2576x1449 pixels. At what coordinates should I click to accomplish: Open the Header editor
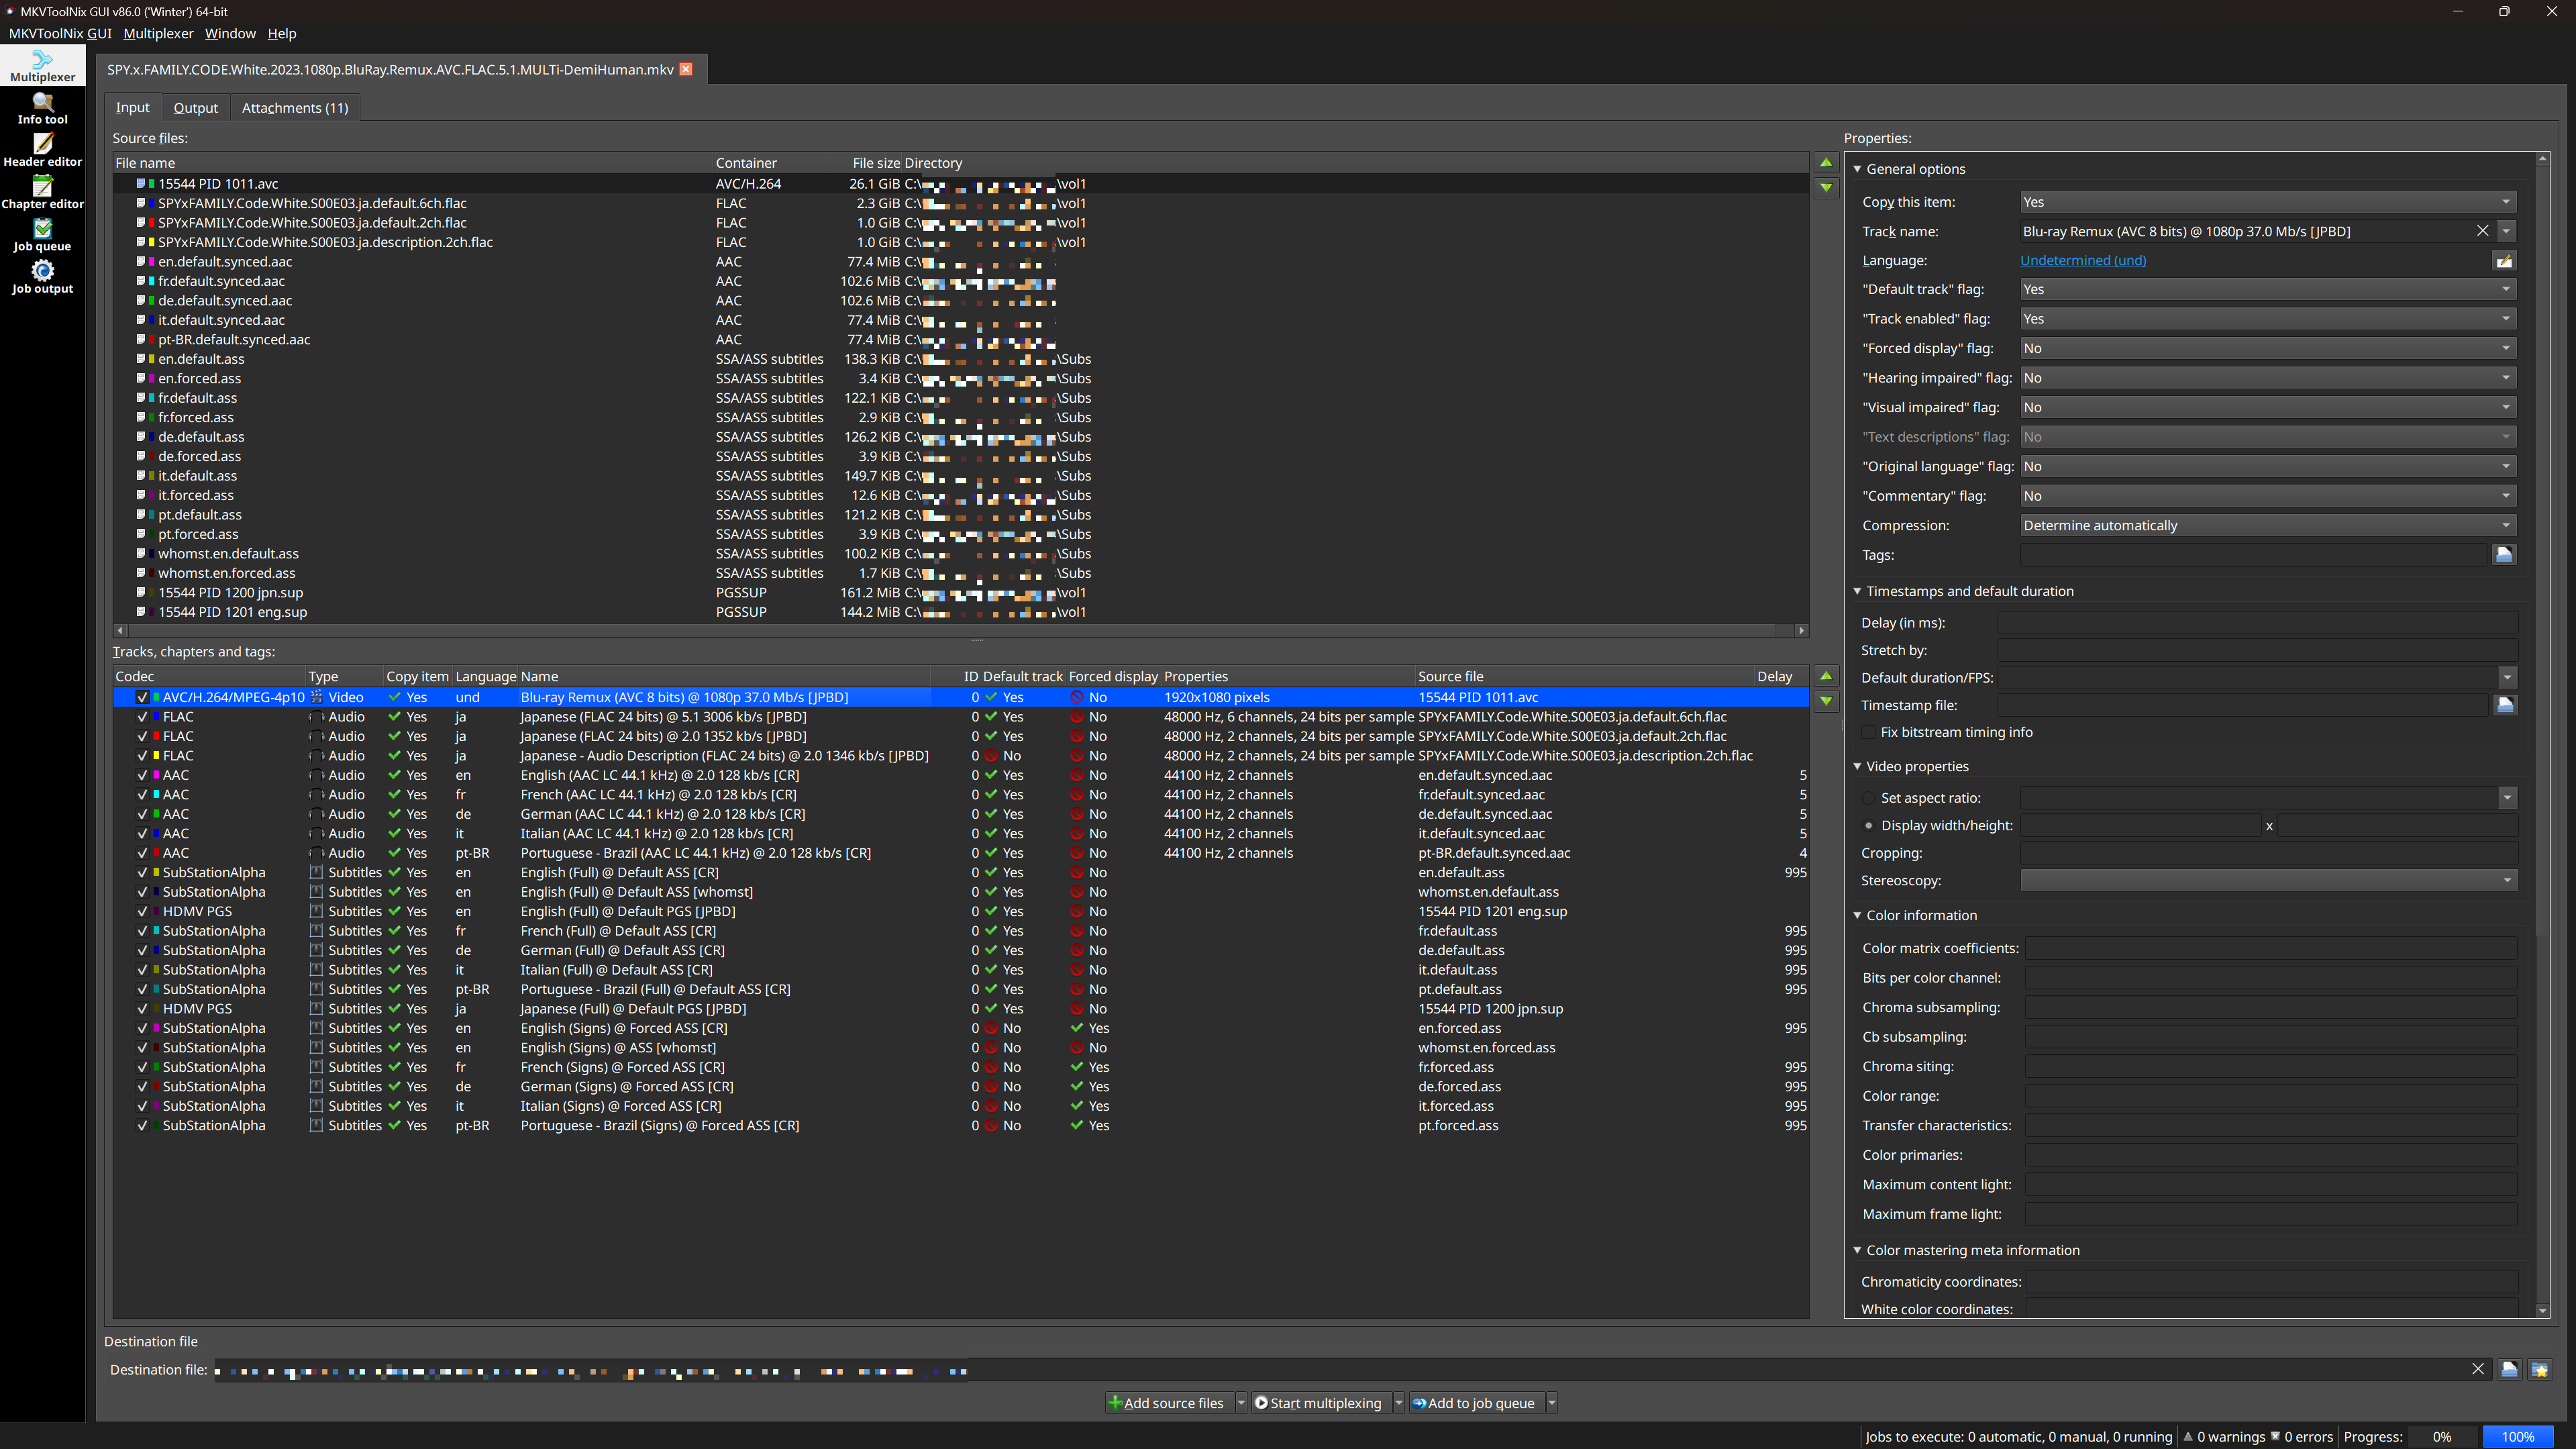[42, 150]
